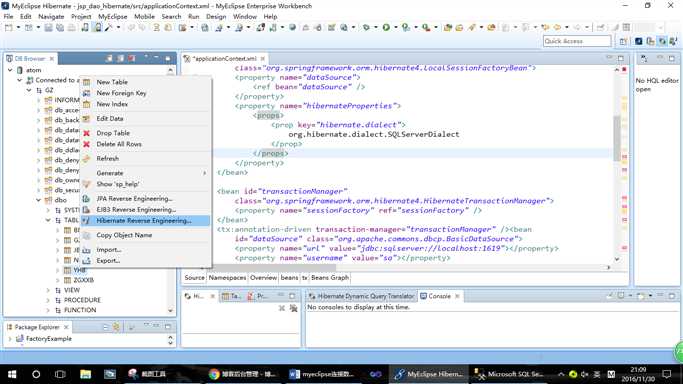Close the DB Browser view
The width and height of the screenshot is (683, 384).
tap(52, 58)
